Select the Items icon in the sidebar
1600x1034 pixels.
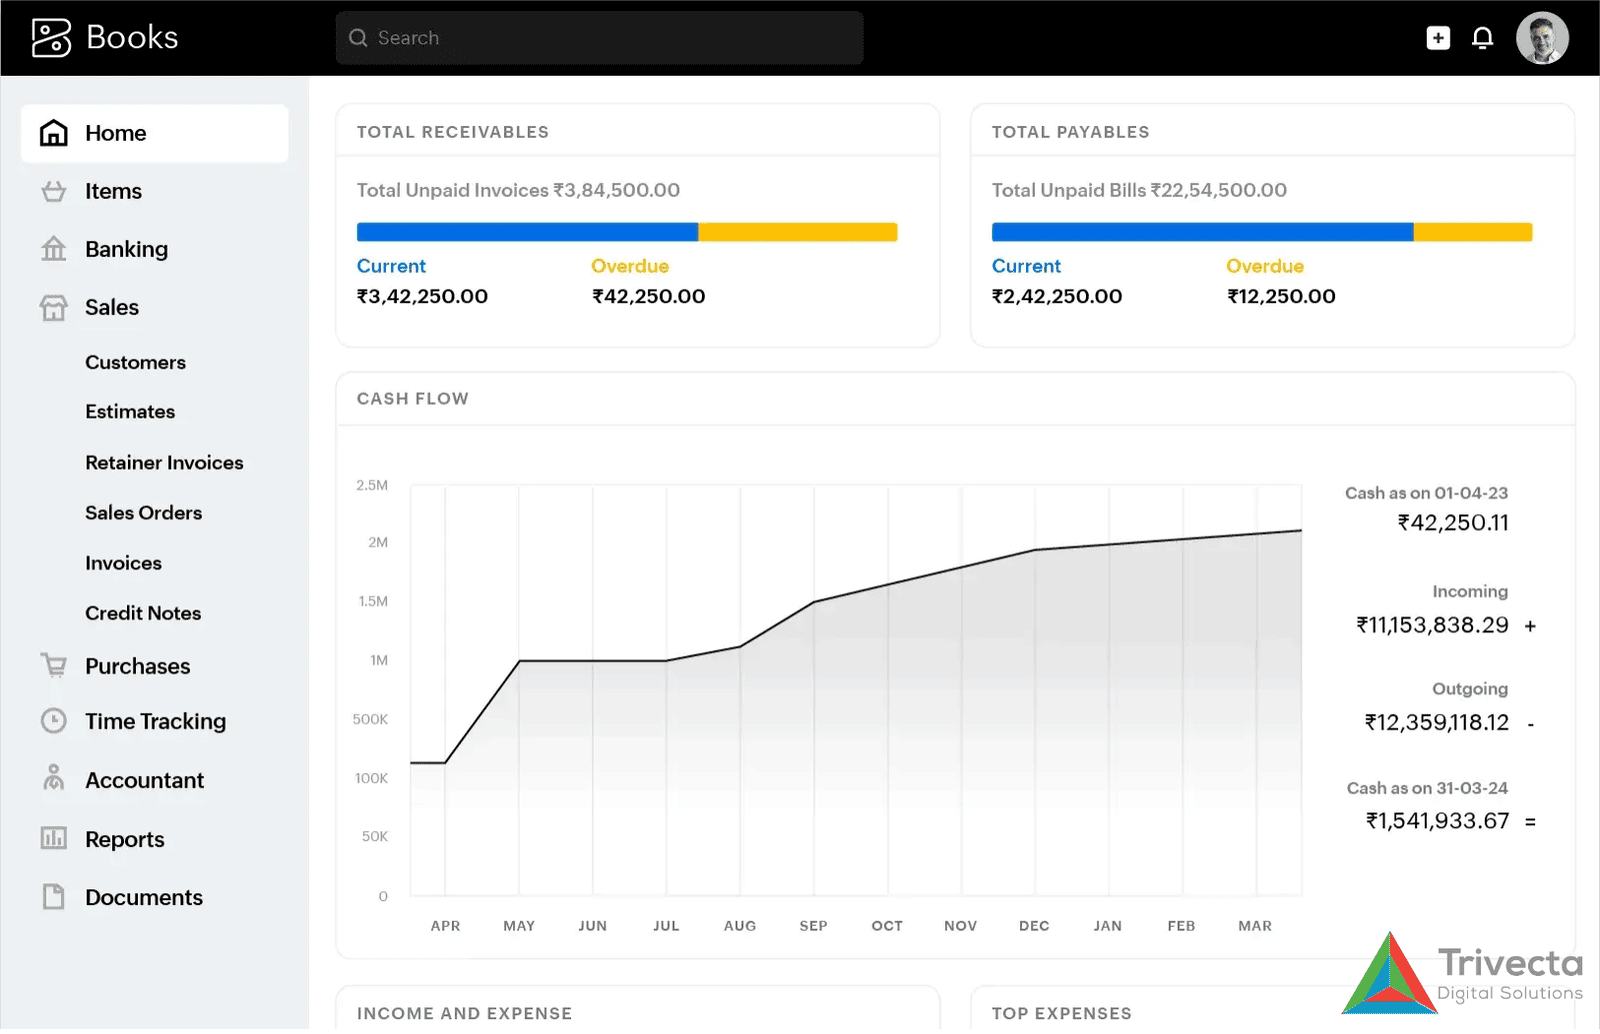coord(54,191)
